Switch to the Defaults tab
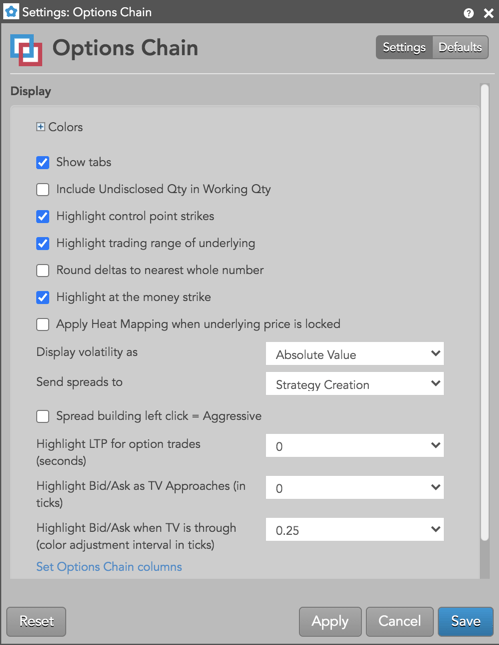 pyautogui.click(x=460, y=47)
